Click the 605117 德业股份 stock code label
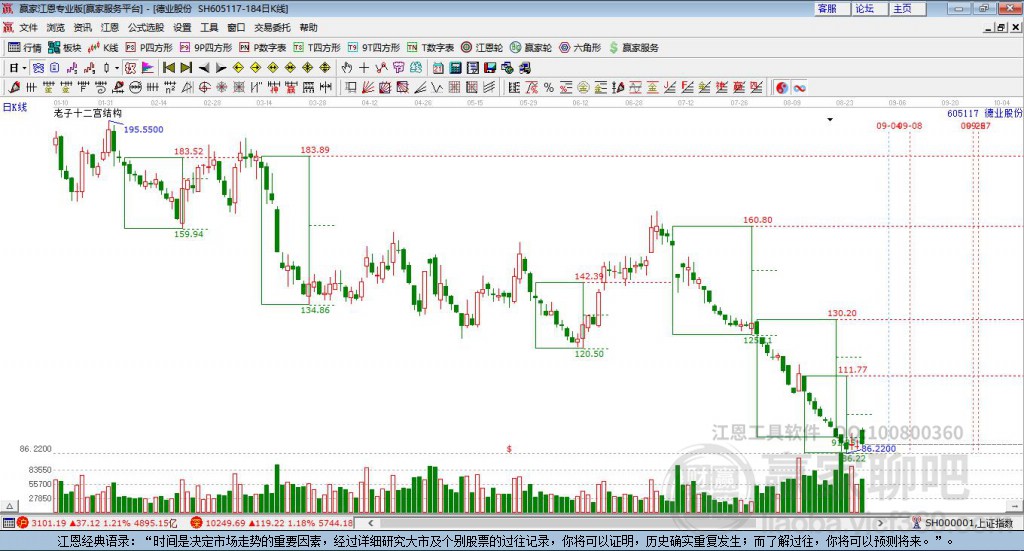The height and width of the screenshot is (551, 1024). coord(984,113)
